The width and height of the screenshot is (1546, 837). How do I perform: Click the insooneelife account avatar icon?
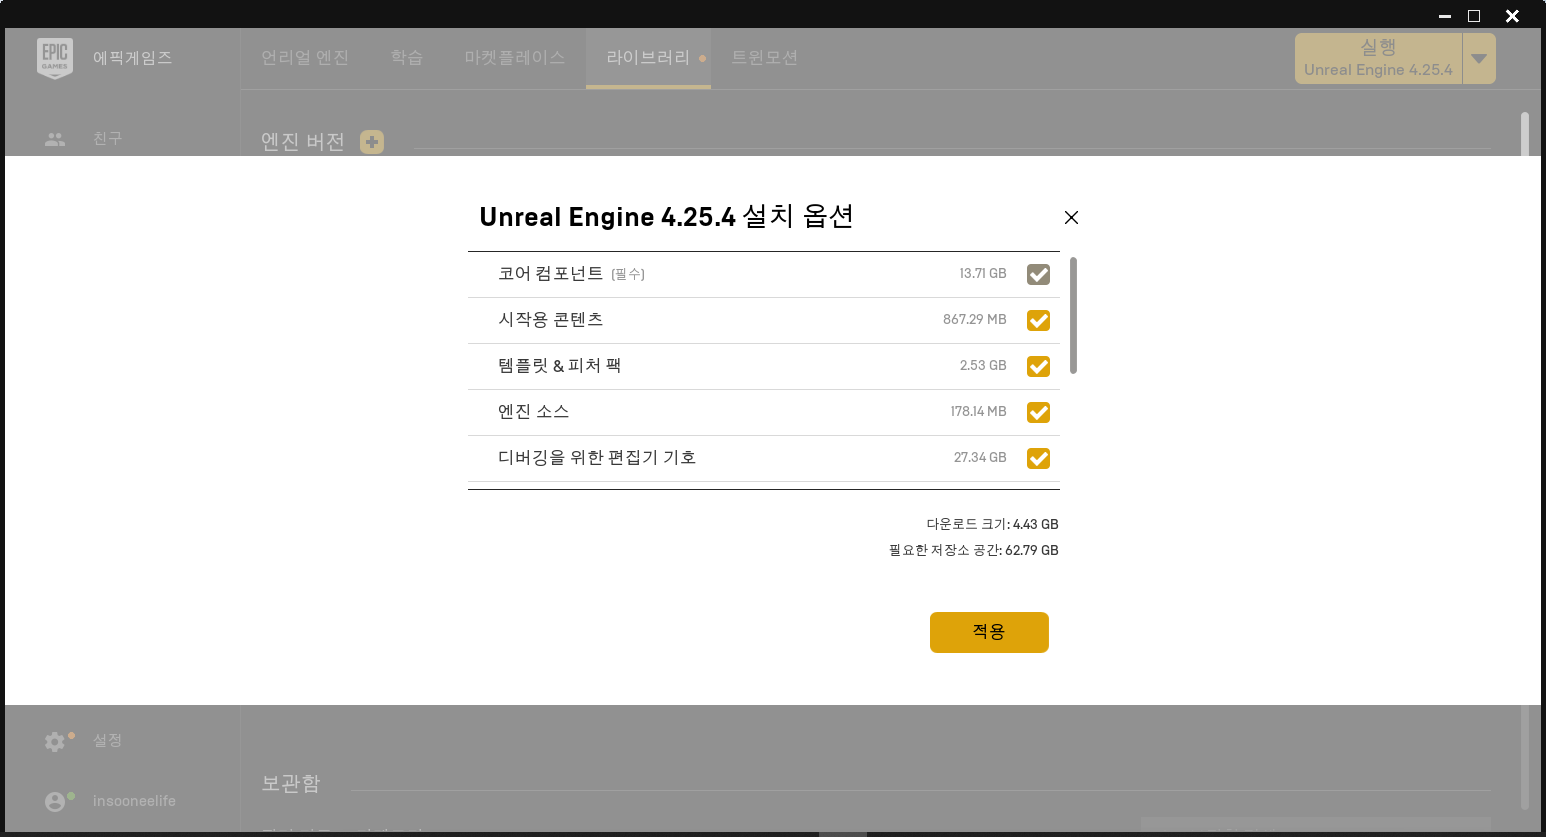pyautogui.click(x=55, y=802)
